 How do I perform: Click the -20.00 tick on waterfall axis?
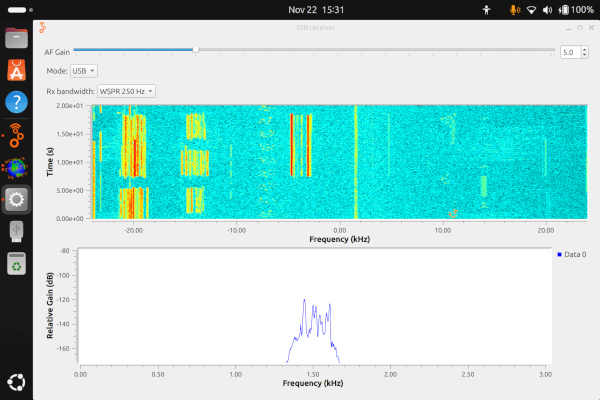[x=134, y=230]
